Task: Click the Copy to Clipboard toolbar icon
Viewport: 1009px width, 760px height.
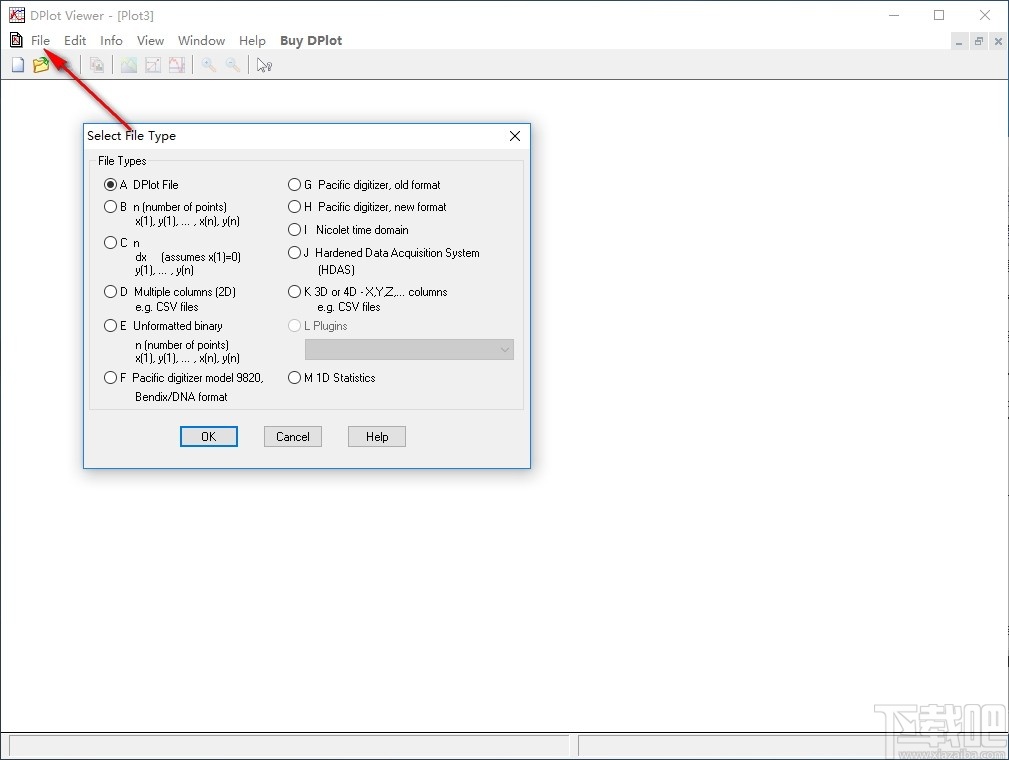Action: 97,64
